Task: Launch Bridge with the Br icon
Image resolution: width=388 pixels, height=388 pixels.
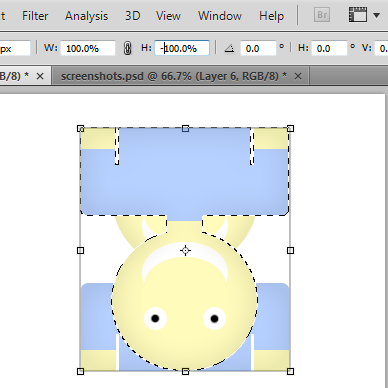Action: click(x=322, y=15)
